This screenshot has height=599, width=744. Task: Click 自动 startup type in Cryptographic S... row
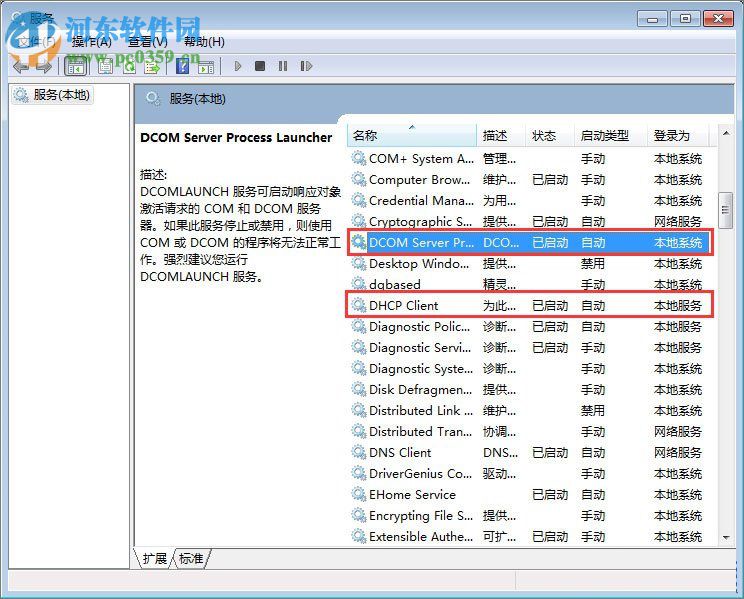pyautogui.click(x=593, y=221)
